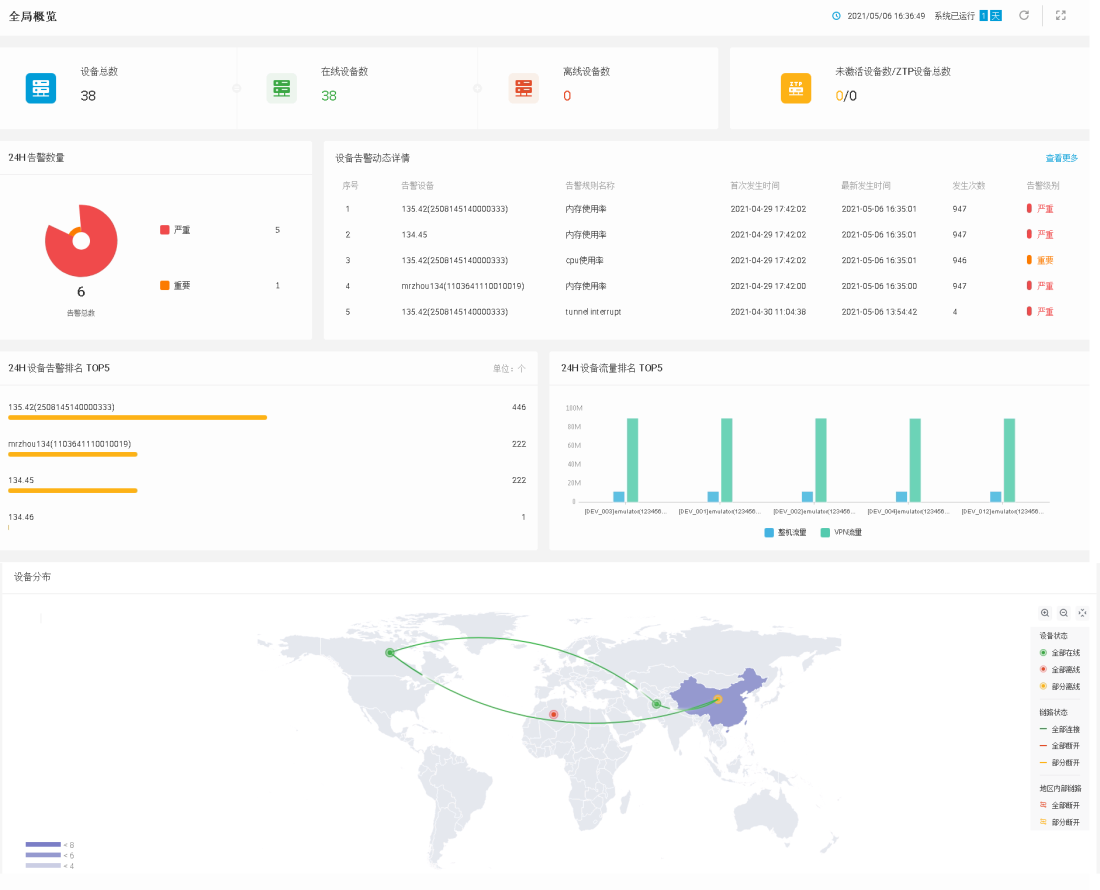
Task: Toggle the 重要 legend entry in alarm chart
Action: click(x=175, y=286)
